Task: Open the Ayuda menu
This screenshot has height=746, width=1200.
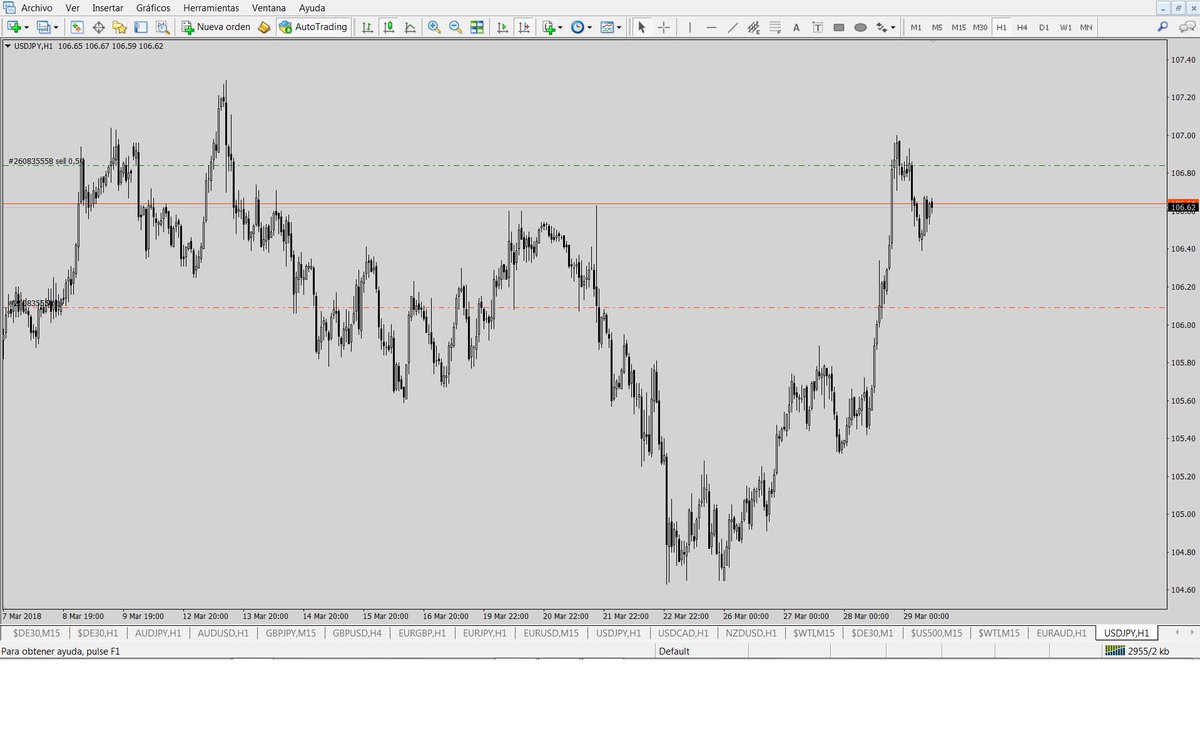Action: click(312, 7)
